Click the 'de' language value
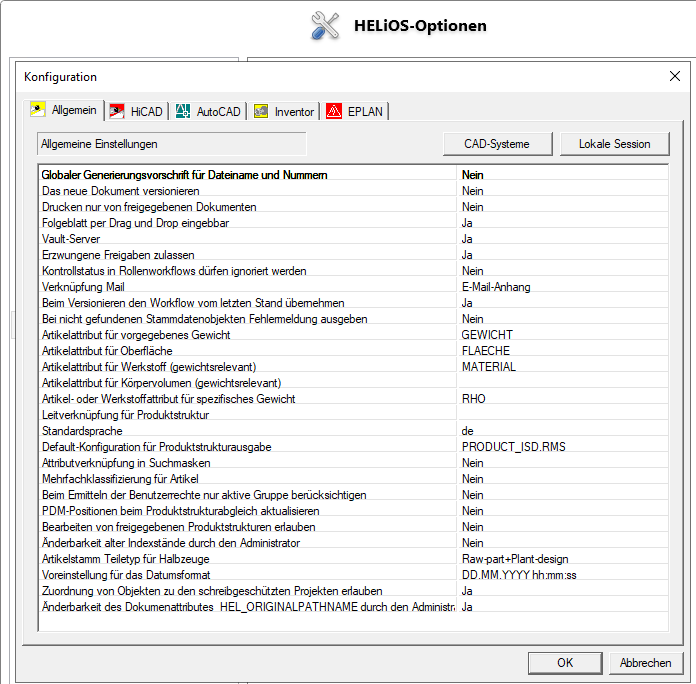Screen dimensions: 696x684 tap(468, 431)
